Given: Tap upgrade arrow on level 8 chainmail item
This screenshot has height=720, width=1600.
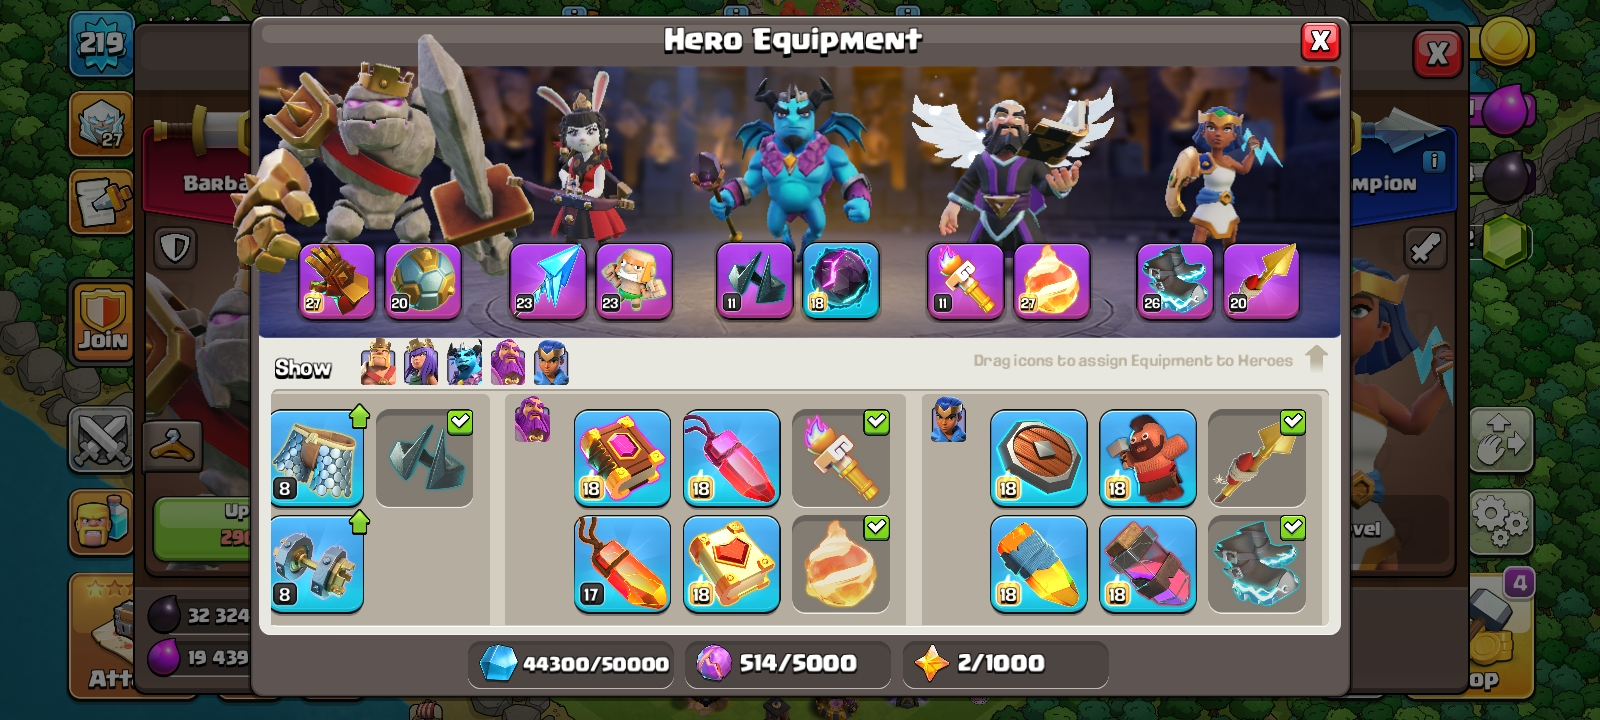Looking at the screenshot, I should click(359, 416).
